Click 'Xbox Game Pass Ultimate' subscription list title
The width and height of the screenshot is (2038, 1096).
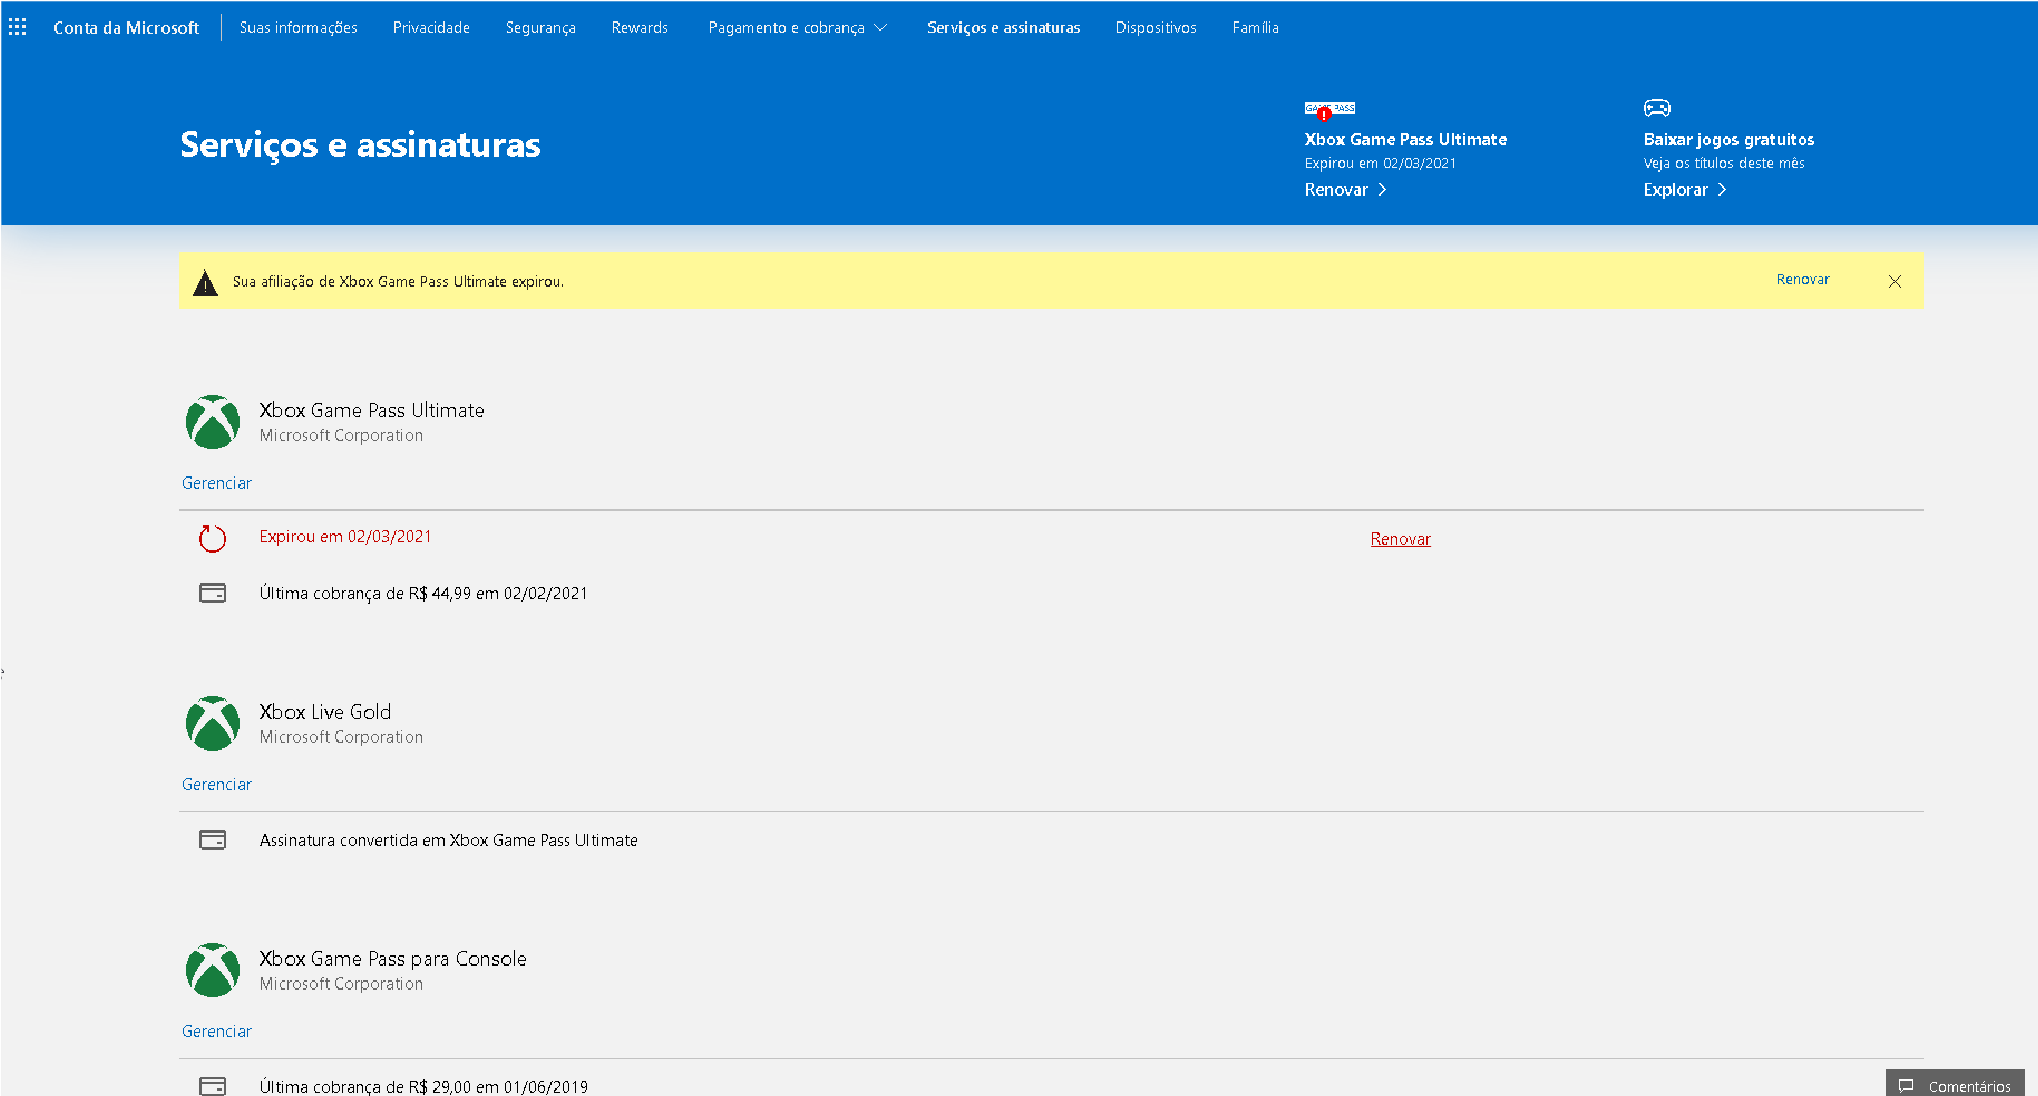(372, 411)
